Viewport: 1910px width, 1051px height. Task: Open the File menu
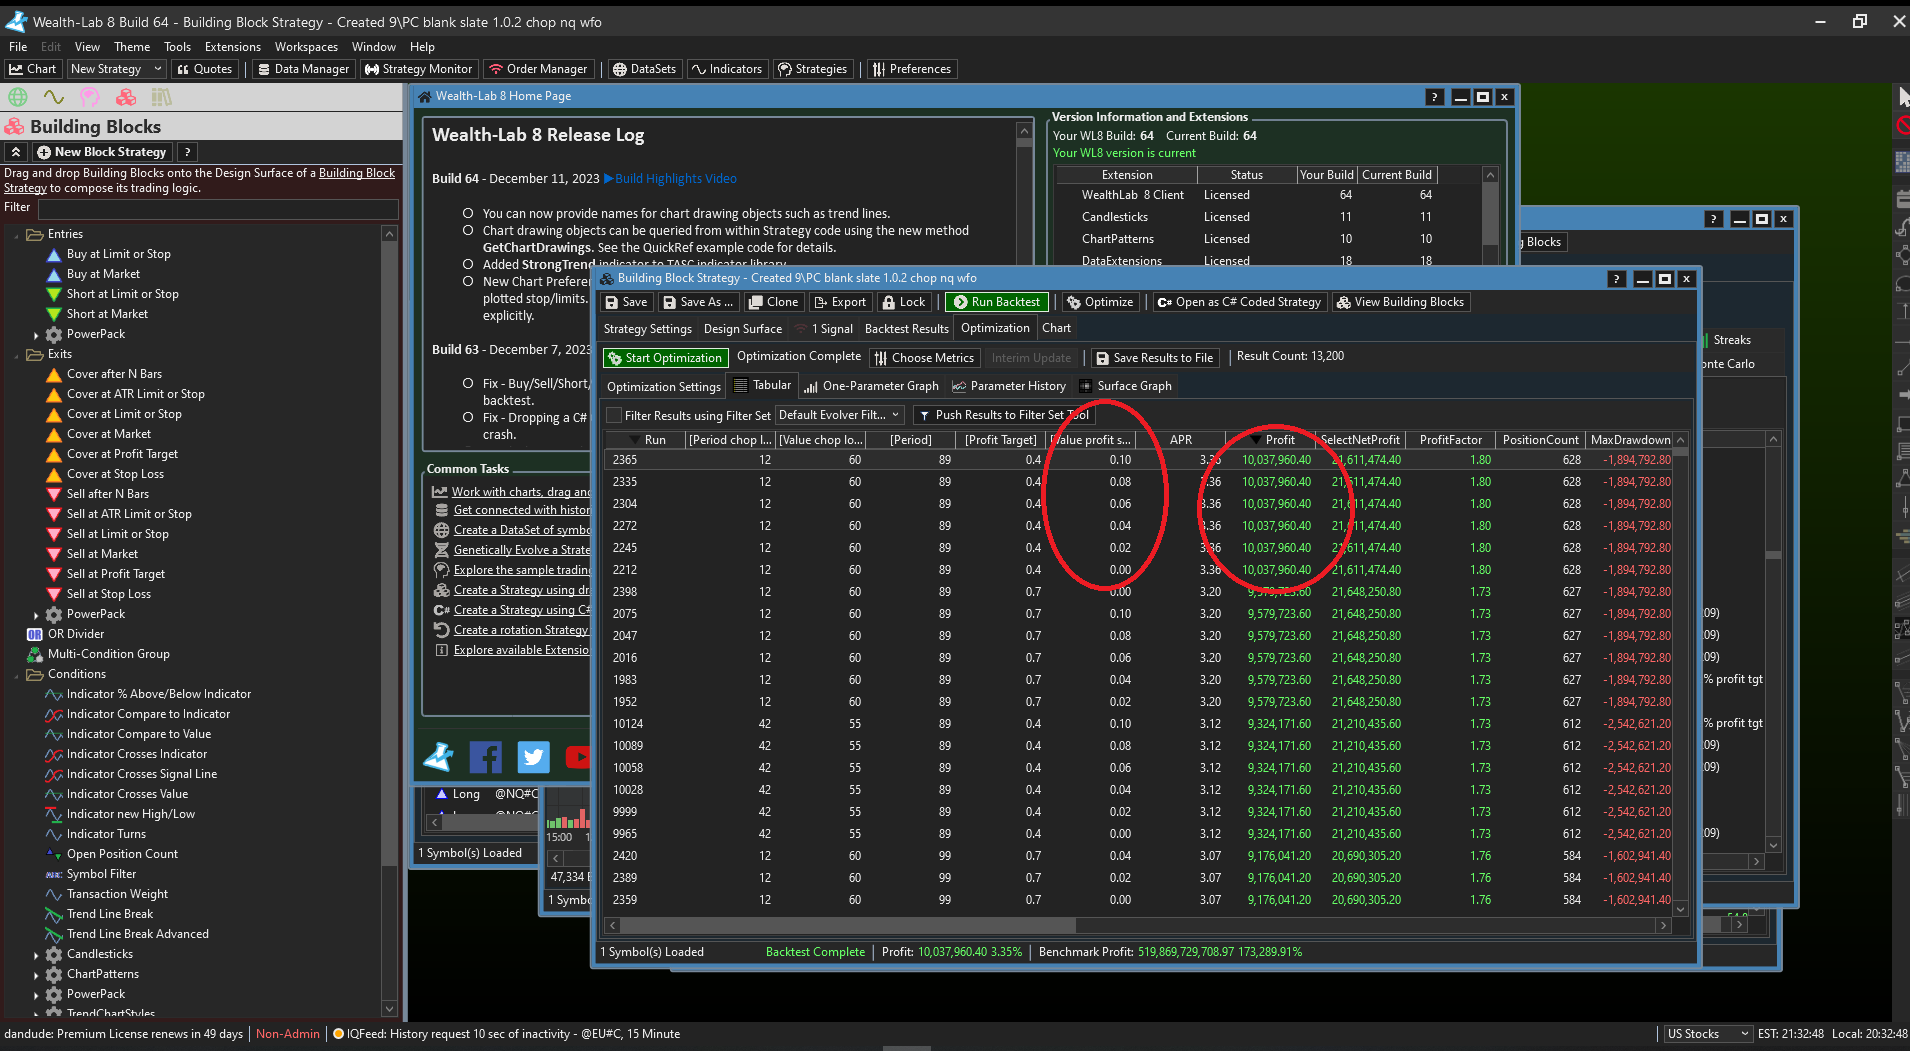tap(18, 47)
